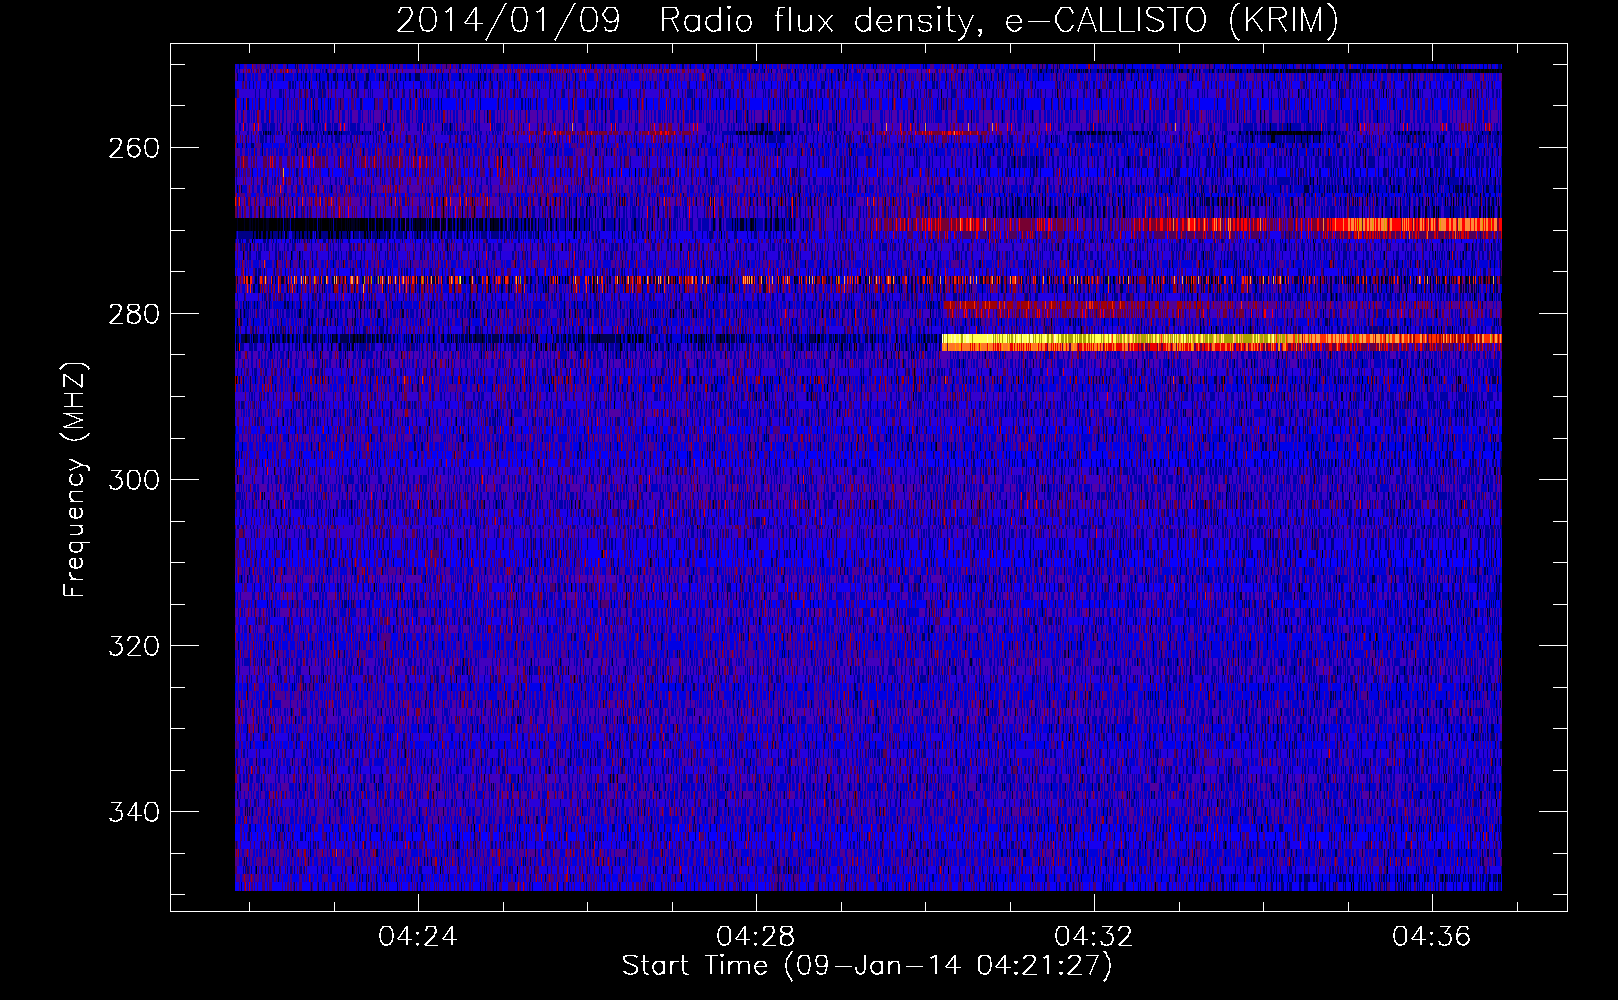Image resolution: width=1618 pixels, height=1000 pixels.
Task: Click the 340 frequency tick label
Action: (x=133, y=812)
